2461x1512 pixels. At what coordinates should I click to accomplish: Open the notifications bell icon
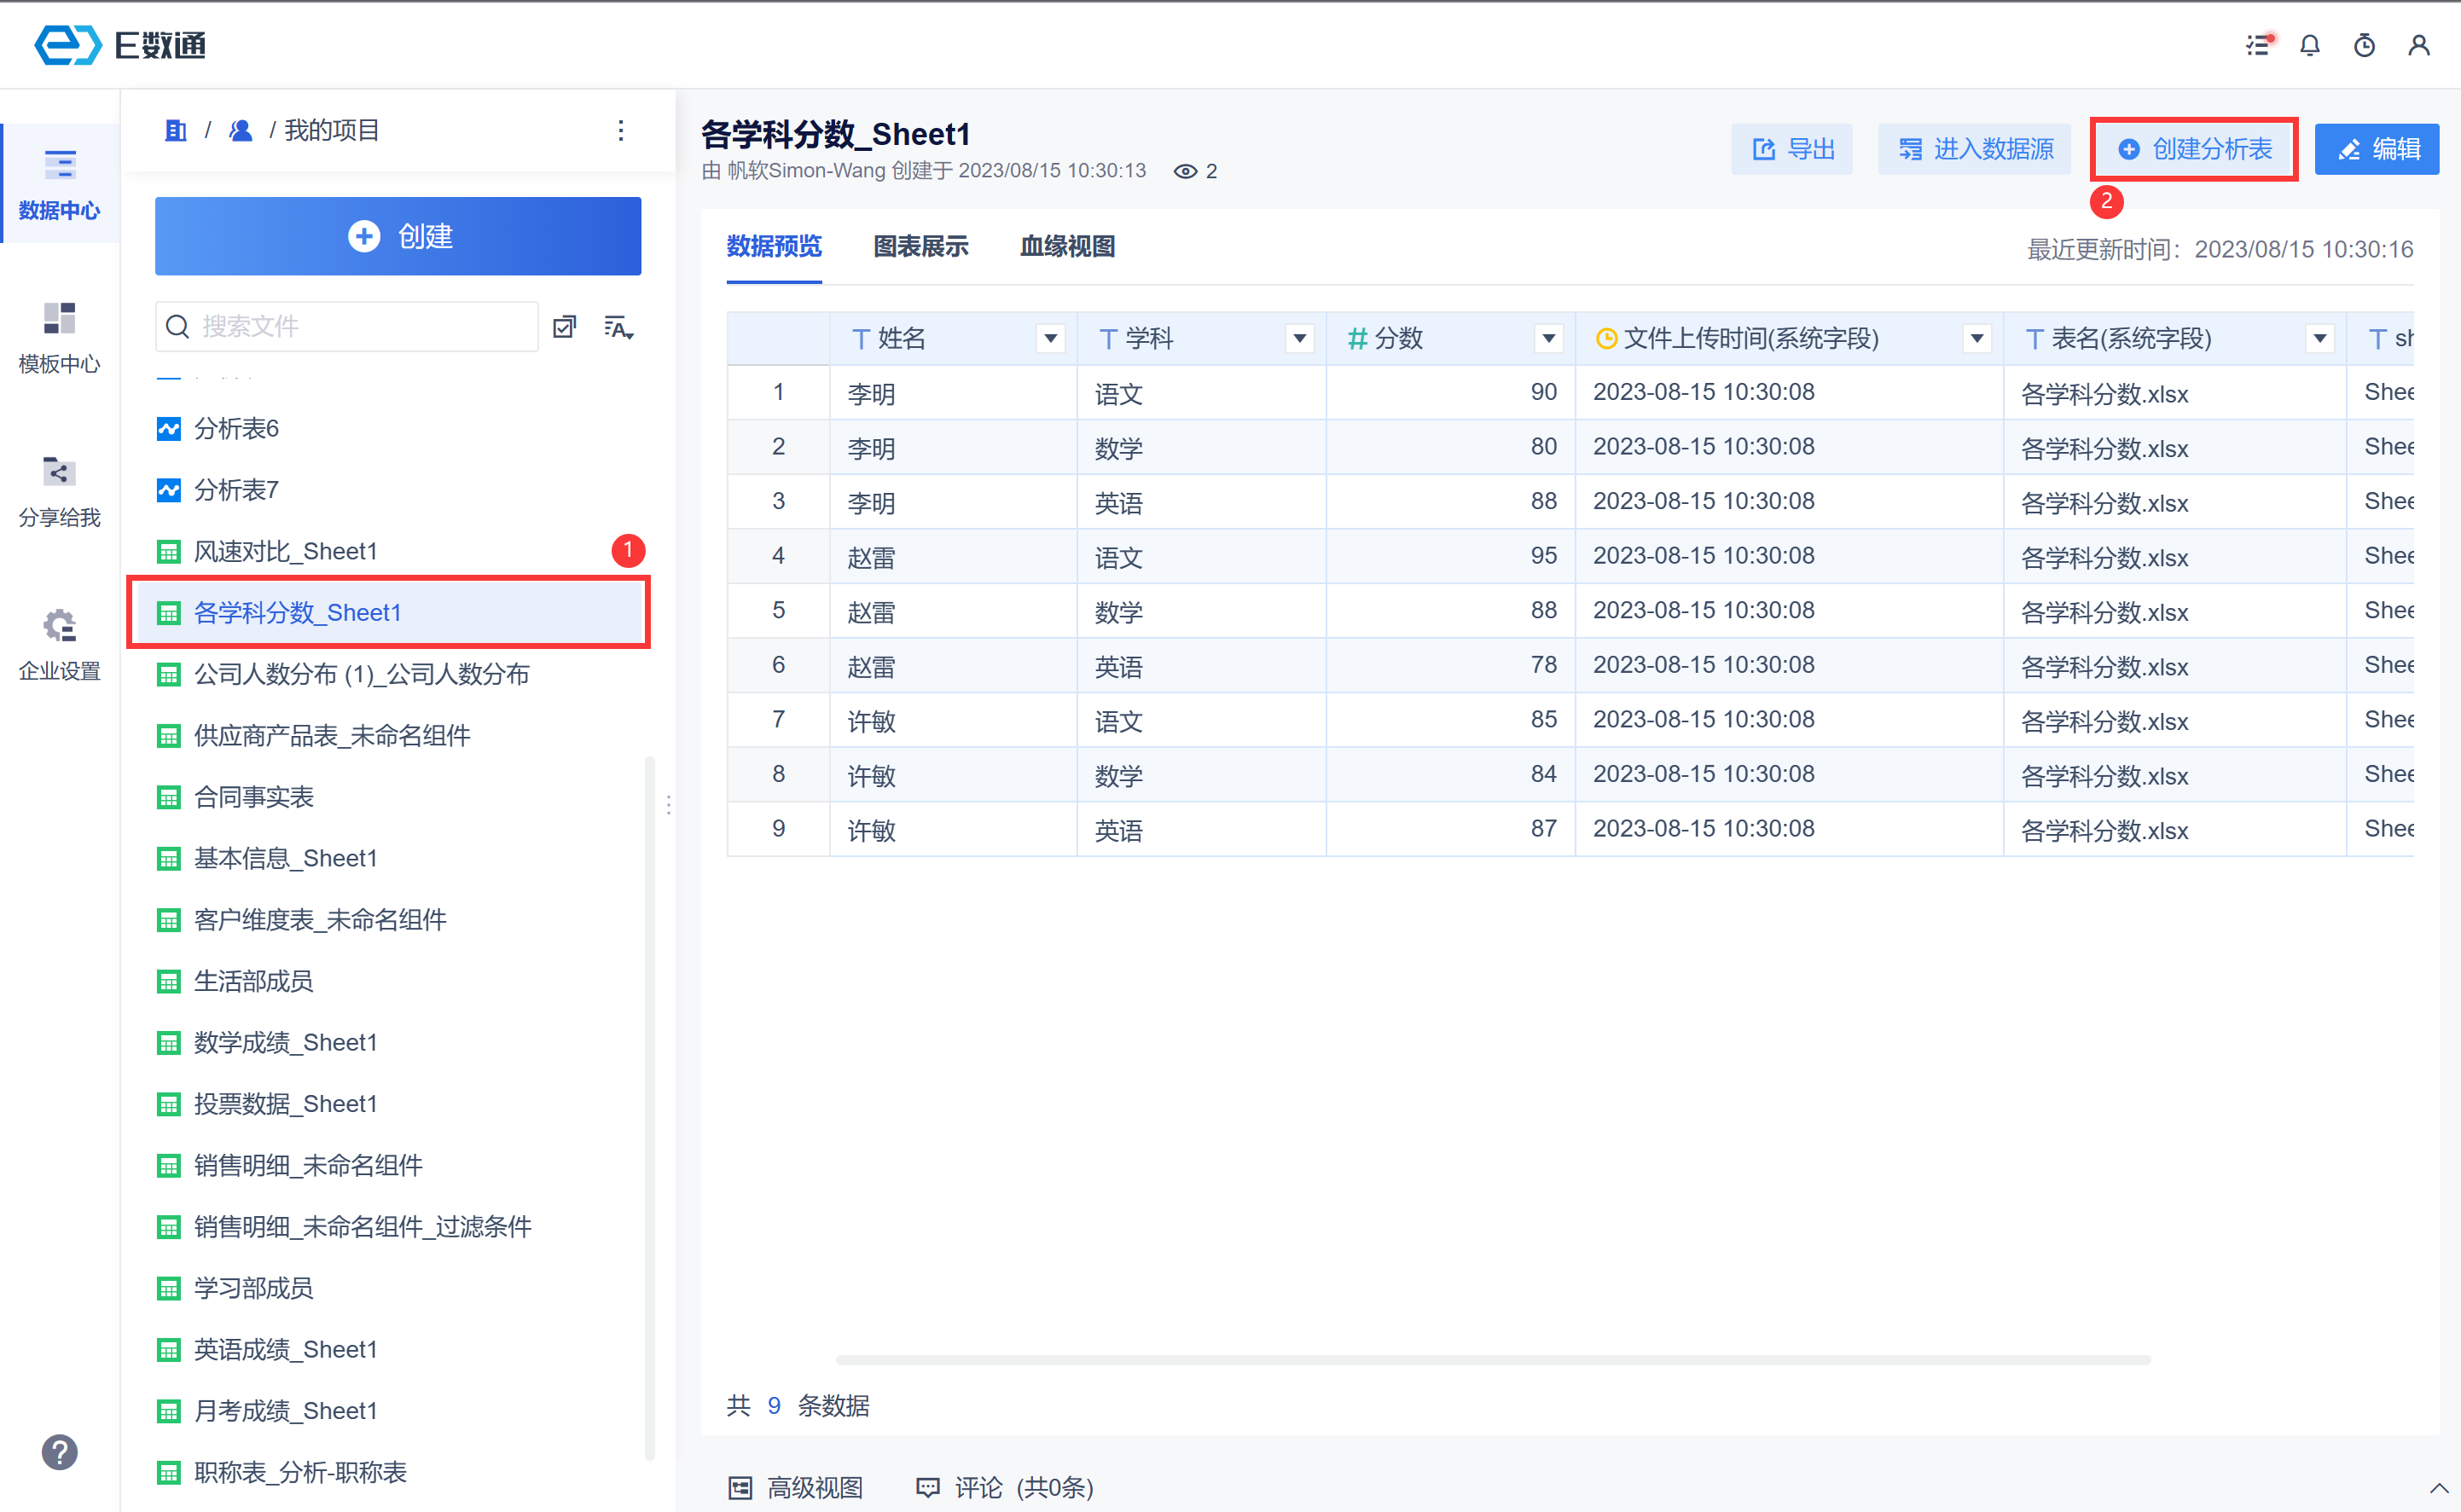pyautogui.click(x=2309, y=45)
